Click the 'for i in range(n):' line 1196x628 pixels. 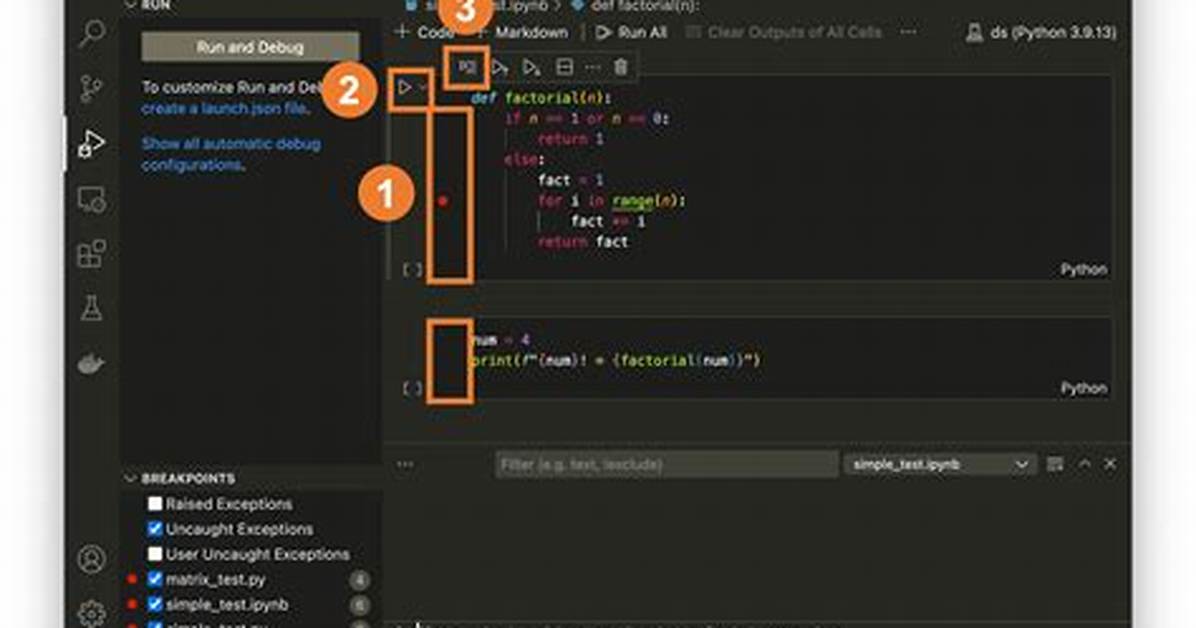pos(612,201)
